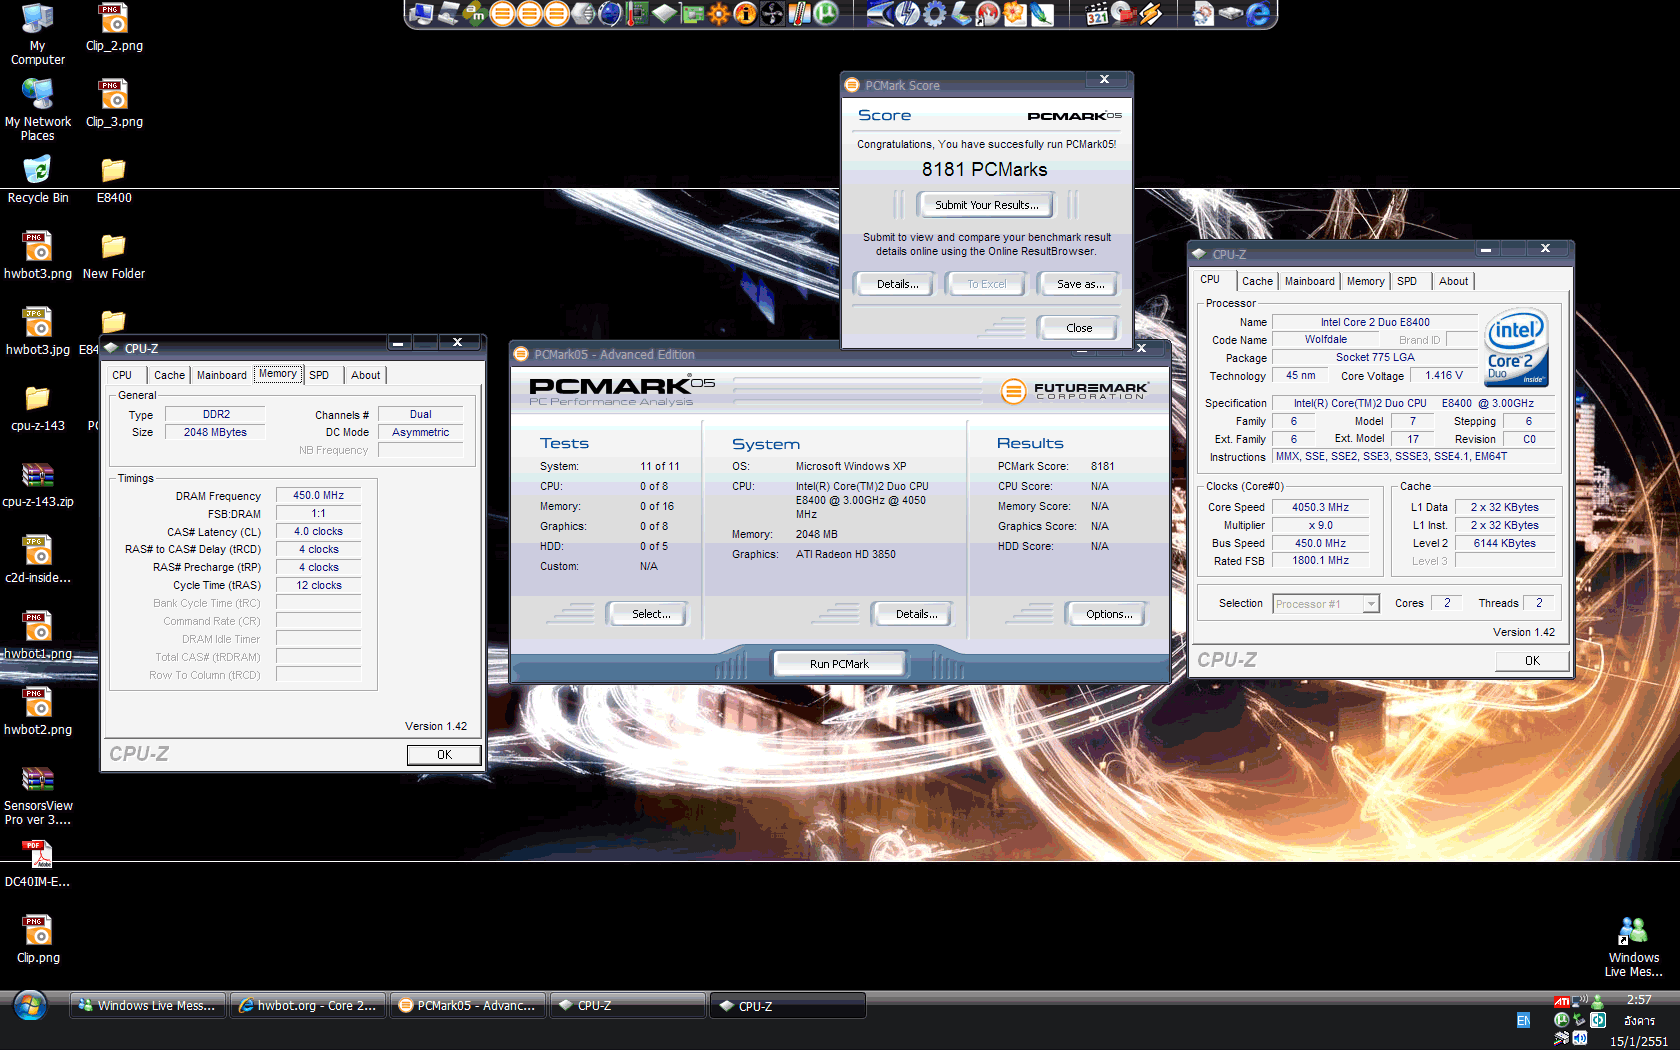This screenshot has height=1050, width=1680.
Task: Click the orange info icon in dock
Action: click(746, 14)
